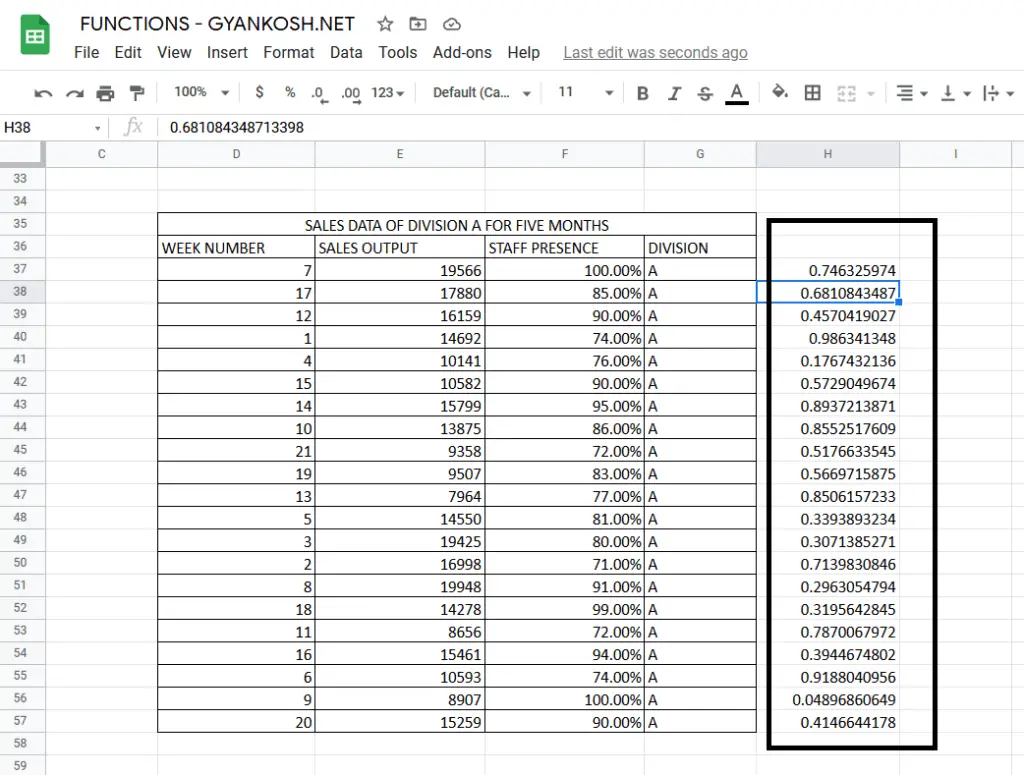Select the cell with value 0.04896860649
This screenshot has height=775, width=1024.
coord(827,699)
